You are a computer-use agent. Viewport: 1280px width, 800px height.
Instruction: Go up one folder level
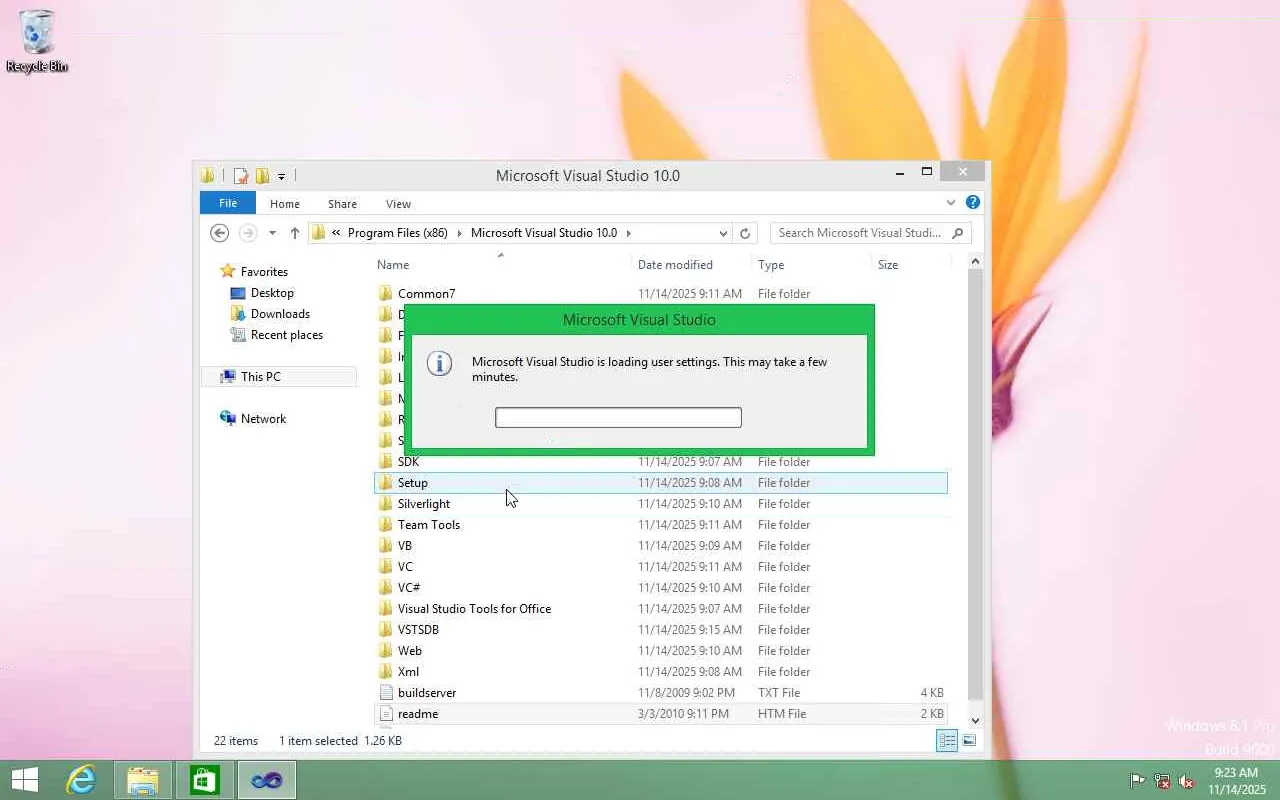[295, 233]
